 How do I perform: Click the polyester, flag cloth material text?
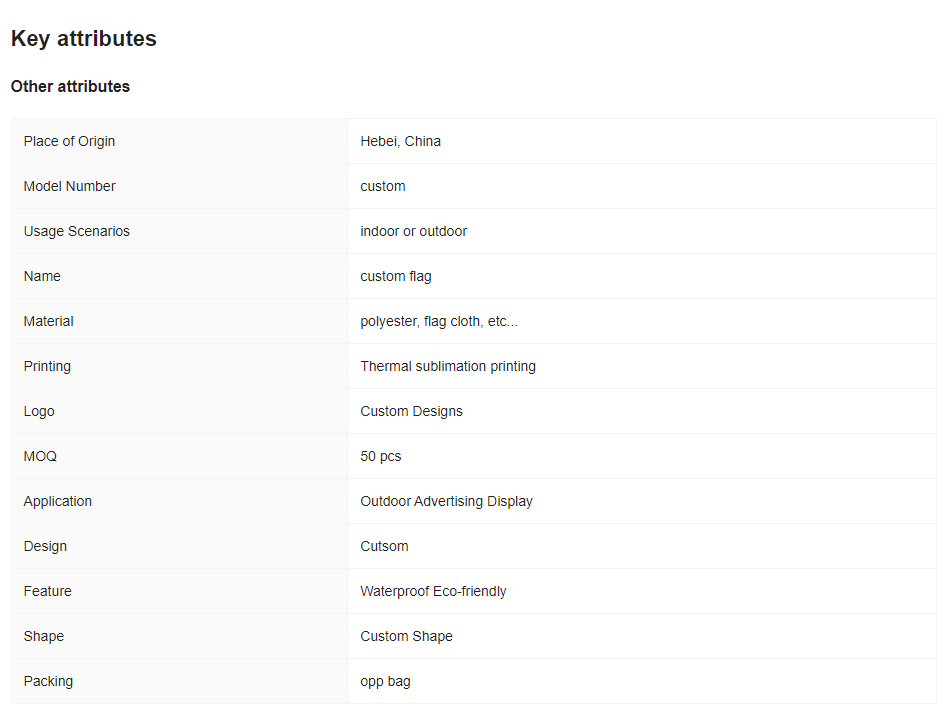pos(439,321)
